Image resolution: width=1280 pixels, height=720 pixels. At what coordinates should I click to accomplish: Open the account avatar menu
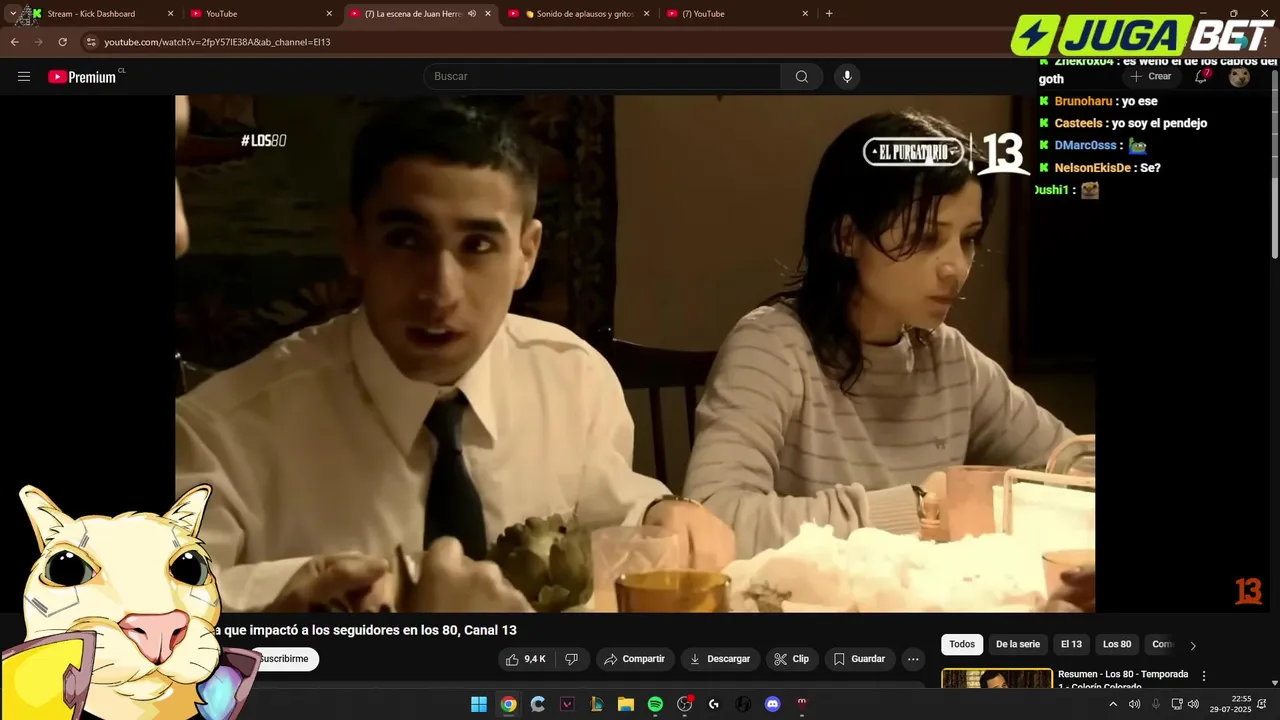[x=1240, y=77]
